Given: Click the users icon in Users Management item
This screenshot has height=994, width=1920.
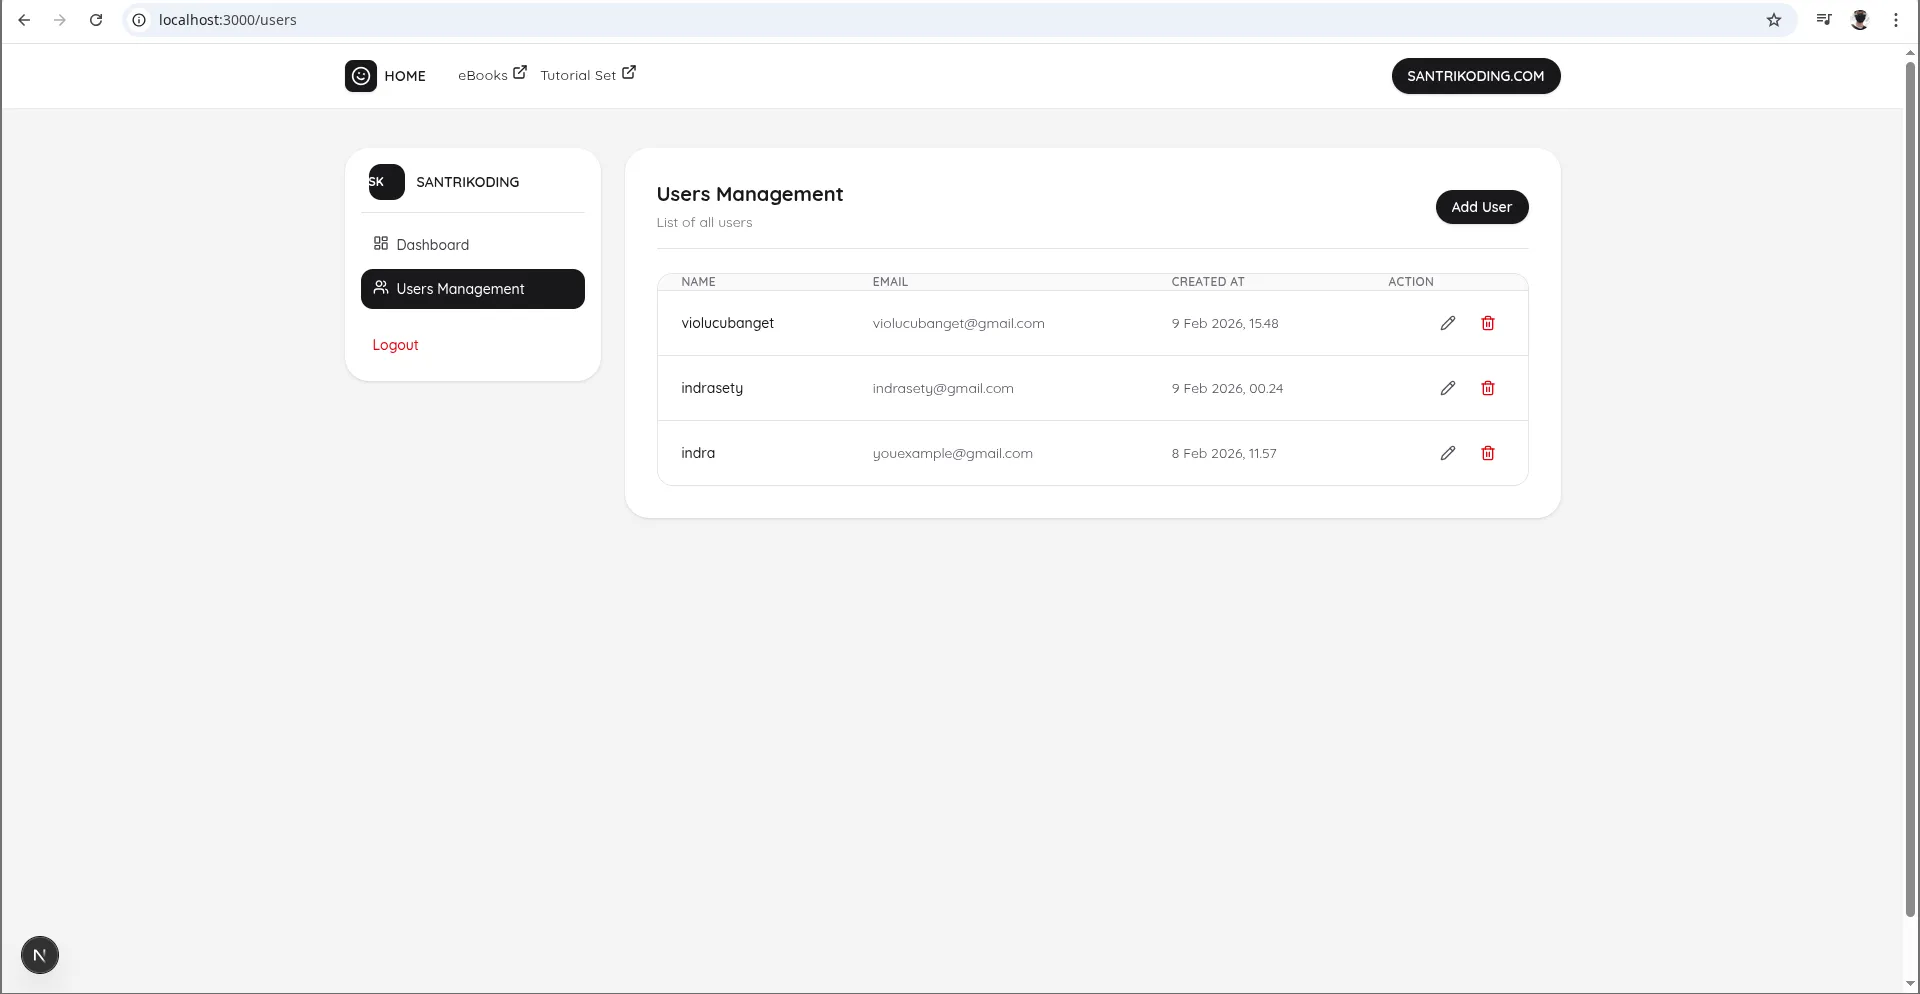Looking at the screenshot, I should 381,288.
